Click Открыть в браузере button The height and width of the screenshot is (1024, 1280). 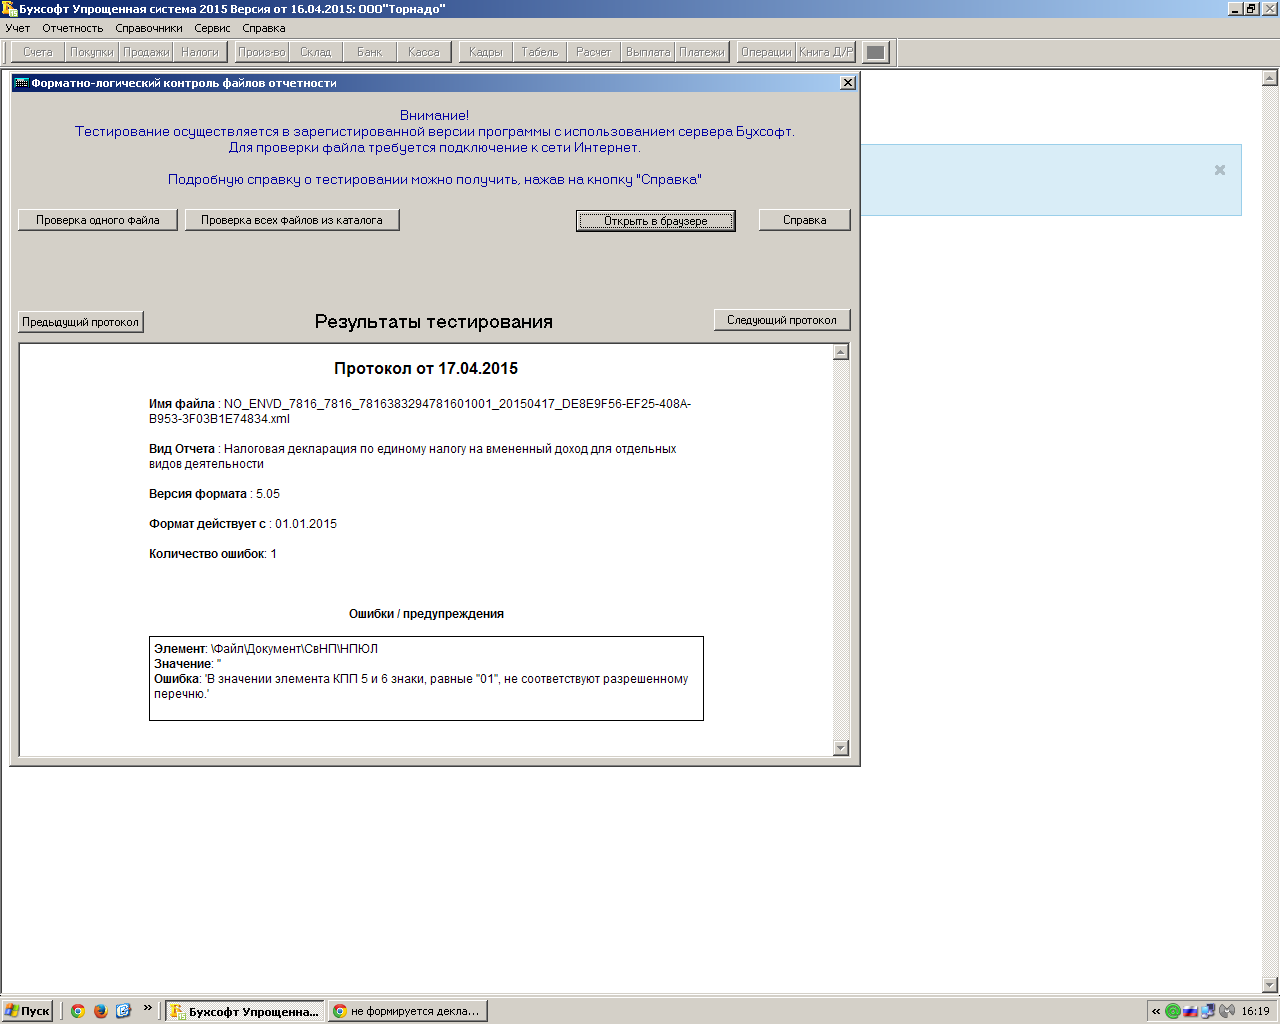coord(655,221)
